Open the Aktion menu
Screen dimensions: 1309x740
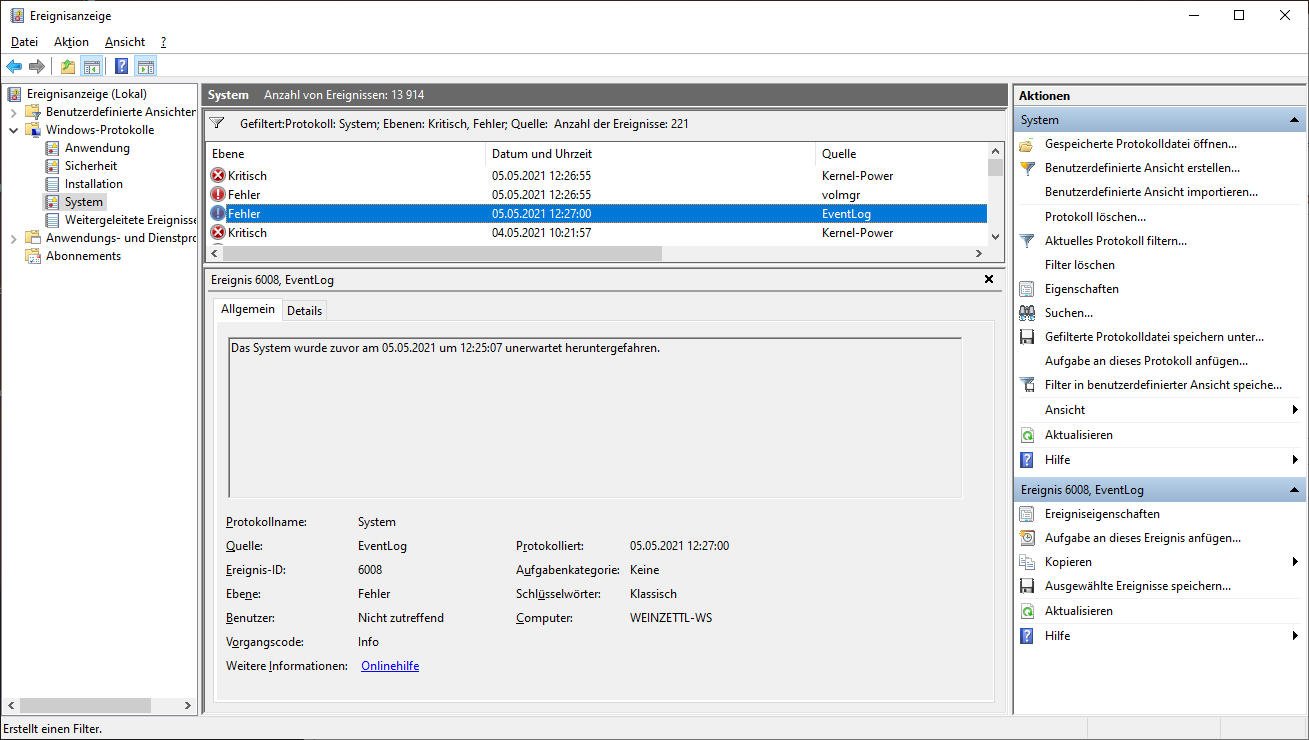point(71,42)
